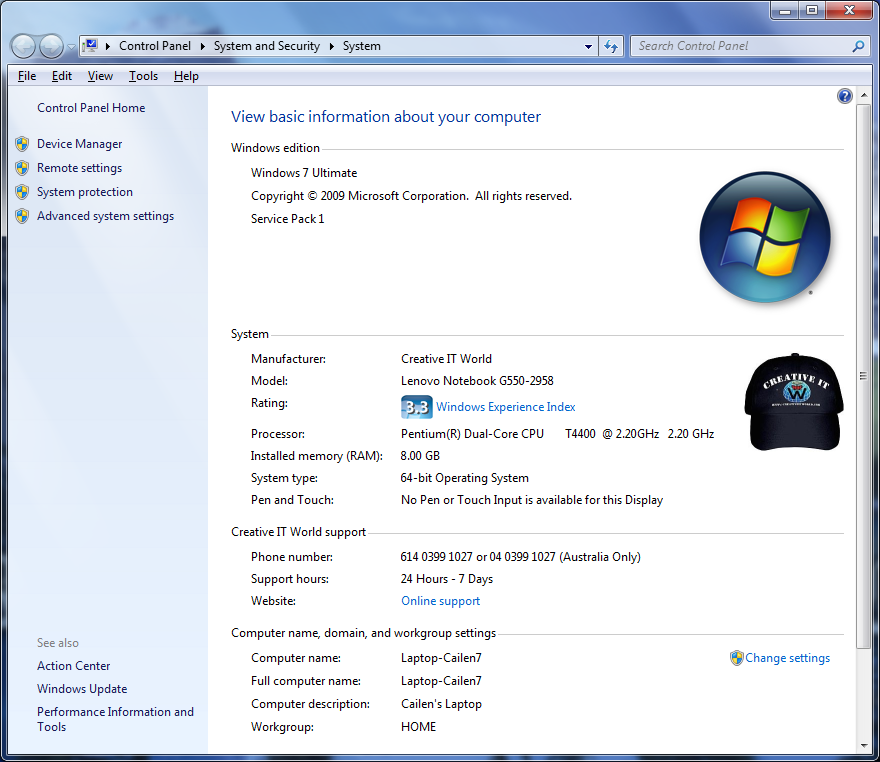The width and height of the screenshot is (880, 762).
Task: Open the Help menu
Action: 186,76
